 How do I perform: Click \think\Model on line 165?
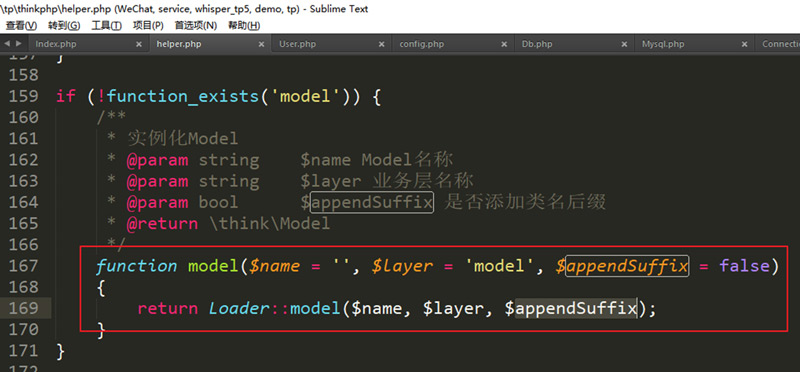(x=270, y=224)
